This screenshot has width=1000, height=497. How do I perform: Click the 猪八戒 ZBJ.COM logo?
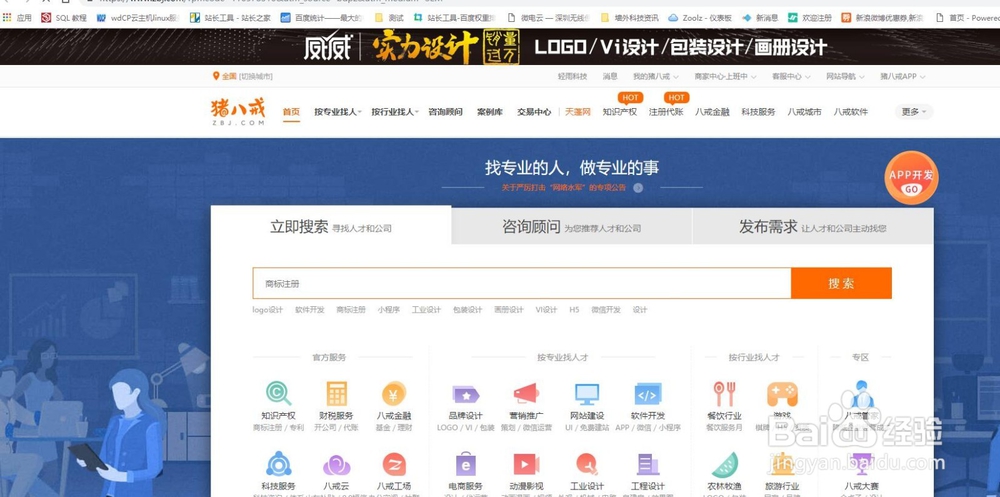(x=237, y=111)
